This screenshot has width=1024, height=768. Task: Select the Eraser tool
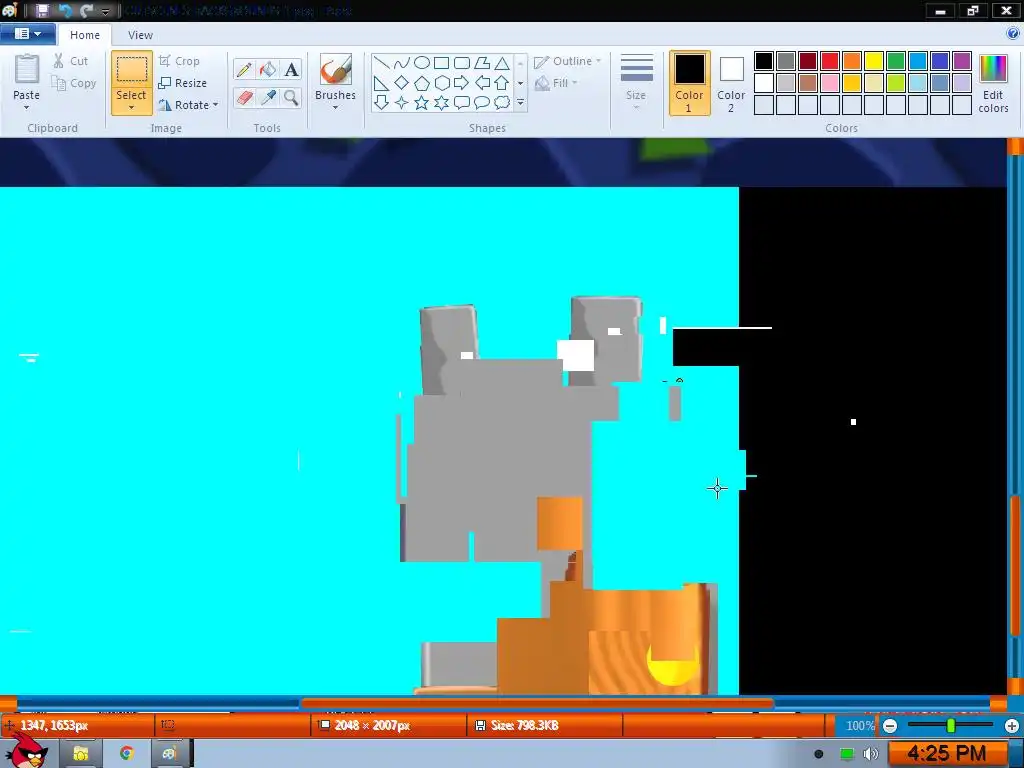244,98
